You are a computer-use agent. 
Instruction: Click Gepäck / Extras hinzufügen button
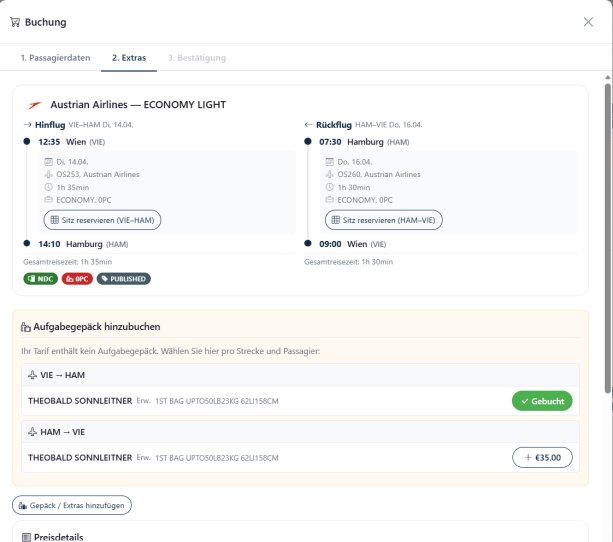(72, 505)
